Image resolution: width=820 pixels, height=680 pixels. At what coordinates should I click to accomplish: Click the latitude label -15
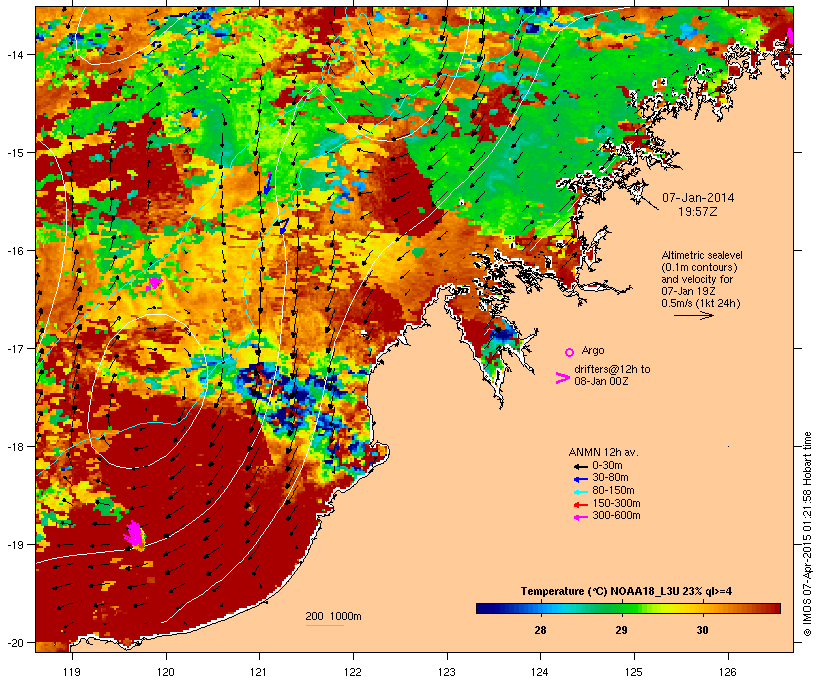tap(15, 153)
